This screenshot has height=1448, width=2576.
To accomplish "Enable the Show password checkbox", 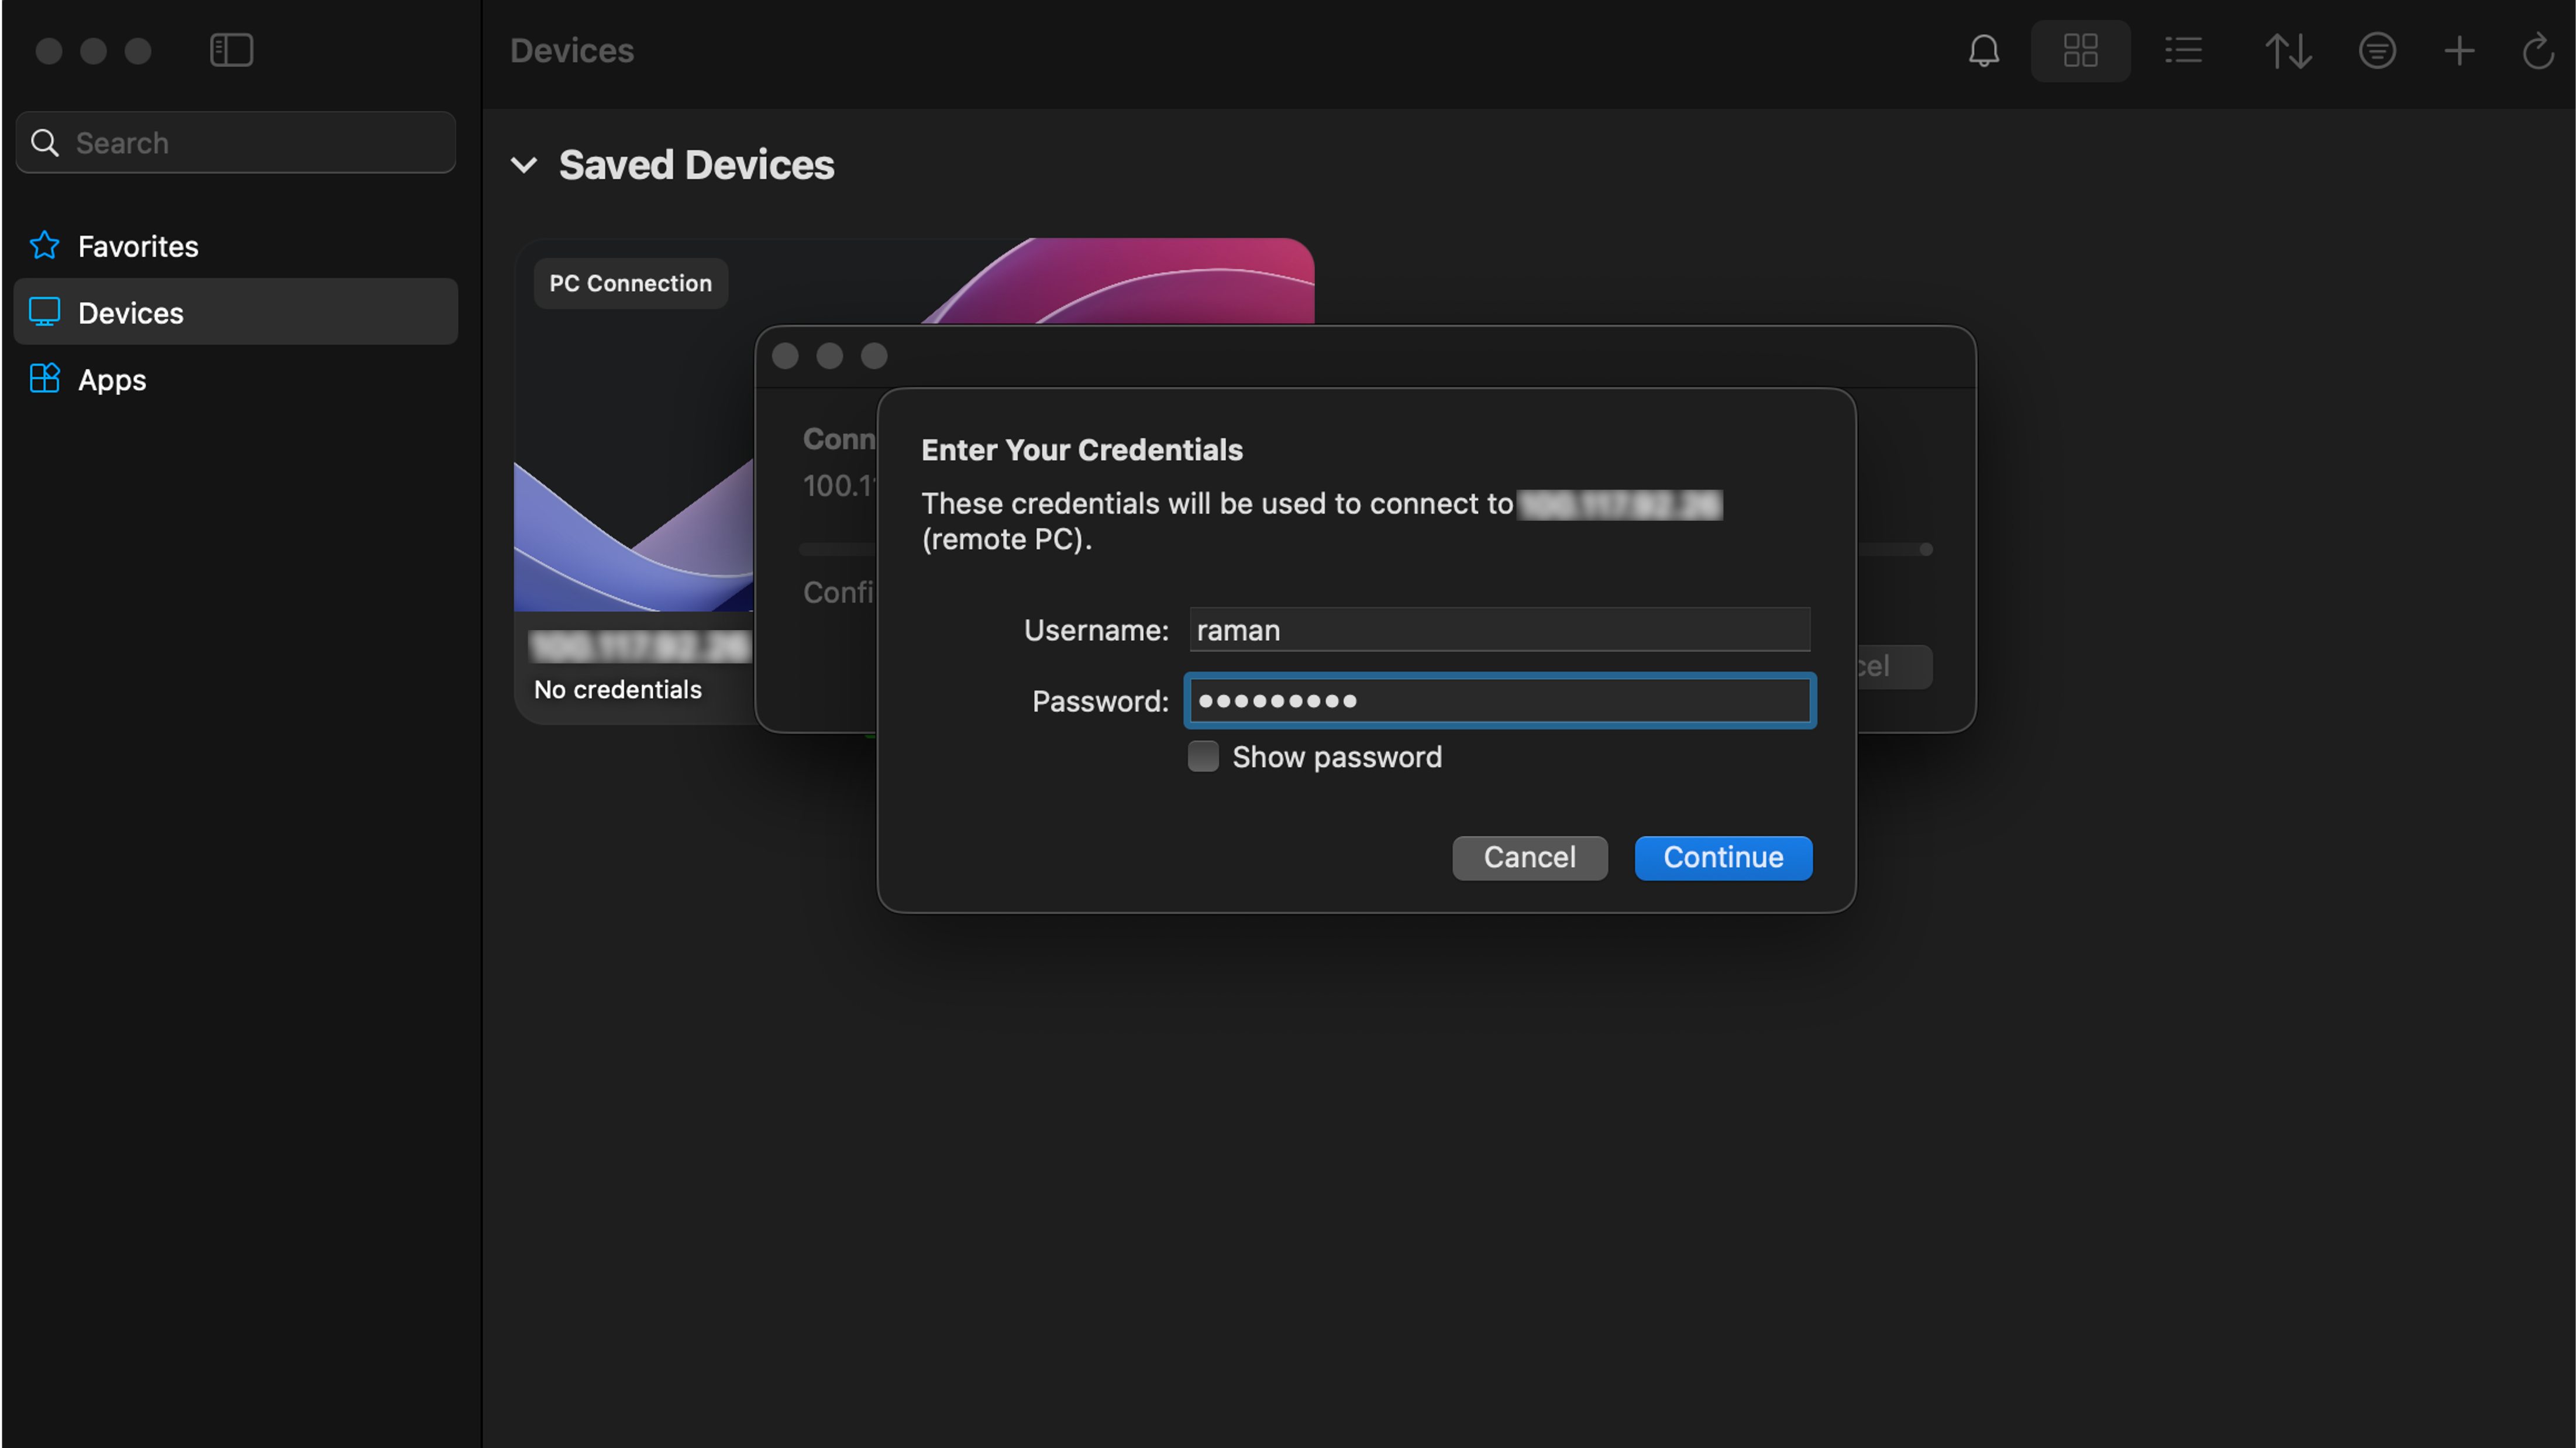I will 1203,757.
